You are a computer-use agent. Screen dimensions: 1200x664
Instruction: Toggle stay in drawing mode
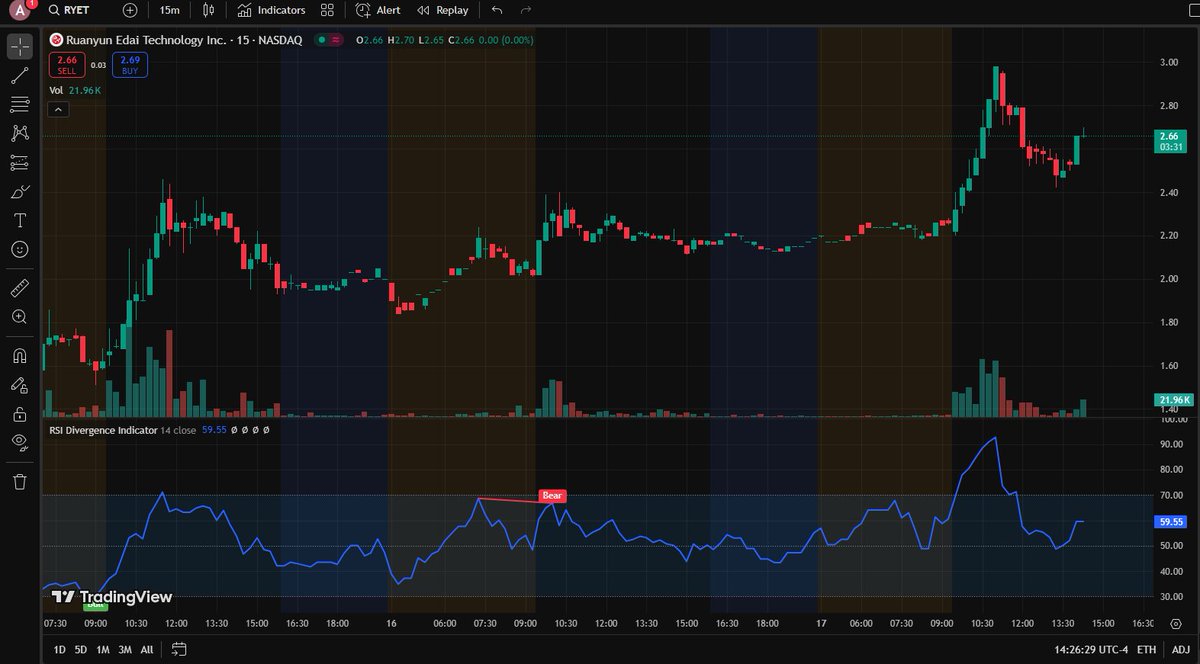(x=19, y=384)
